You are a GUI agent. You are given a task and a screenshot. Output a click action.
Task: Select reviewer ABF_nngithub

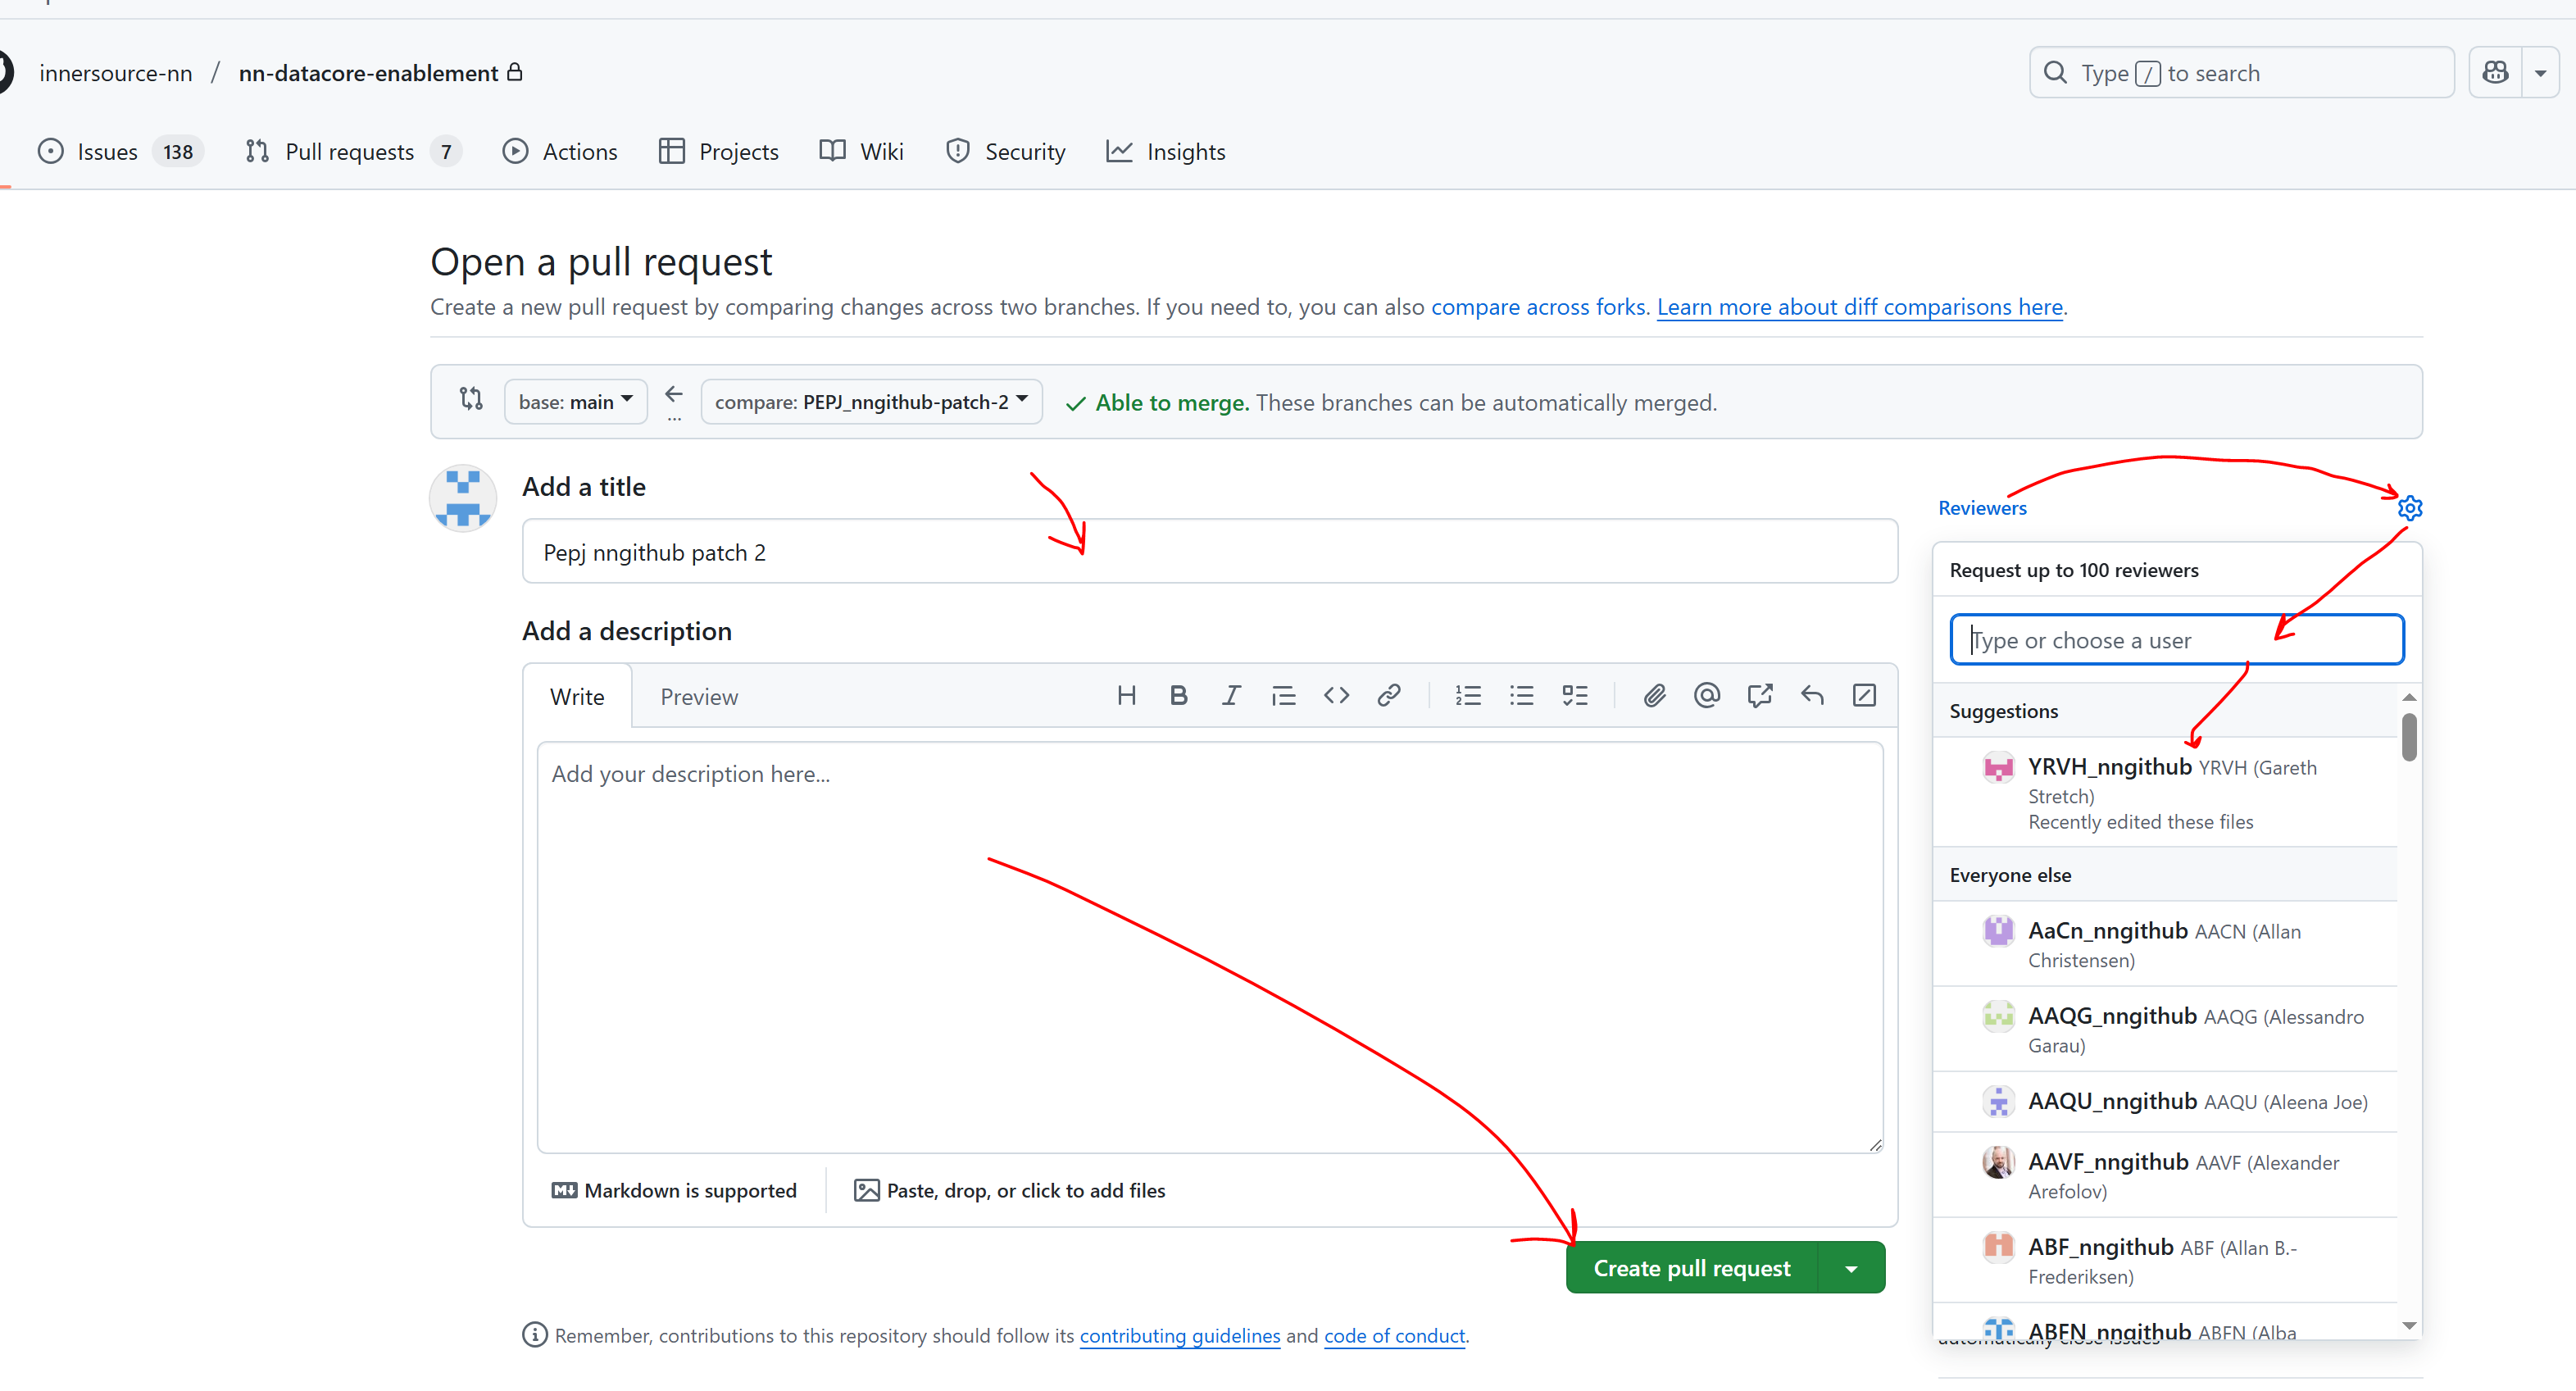2165,1261
